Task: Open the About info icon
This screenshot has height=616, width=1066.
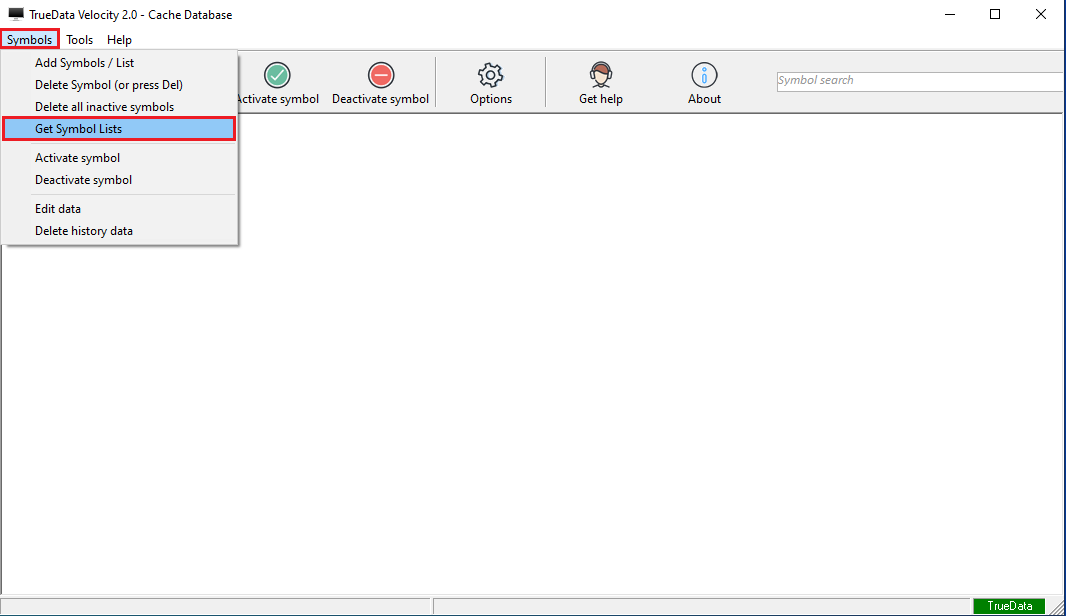Action: coord(704,75)
